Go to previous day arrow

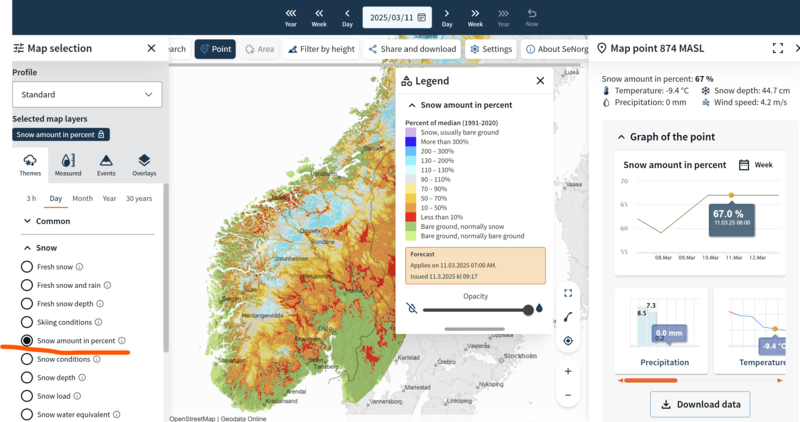[x=347, y=17]
